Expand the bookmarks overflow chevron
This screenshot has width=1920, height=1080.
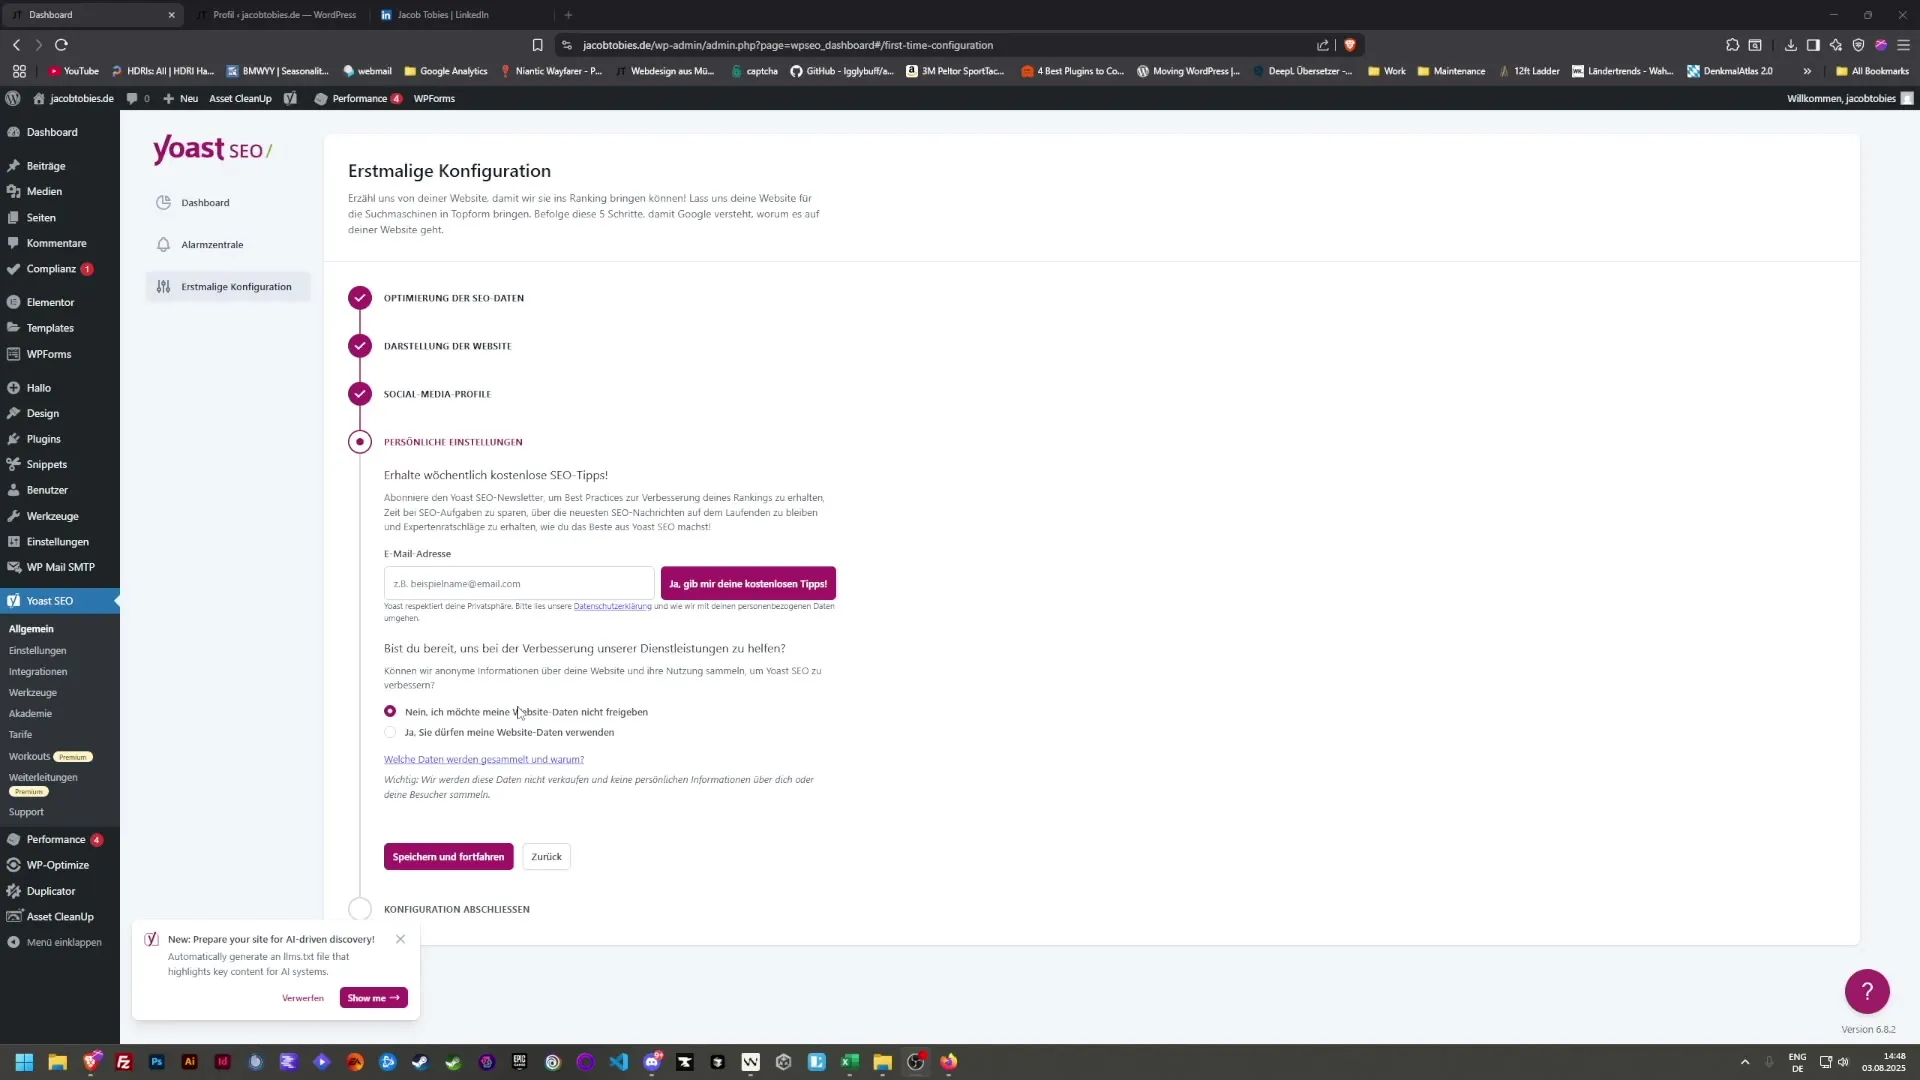click(x=1806, y=71)
